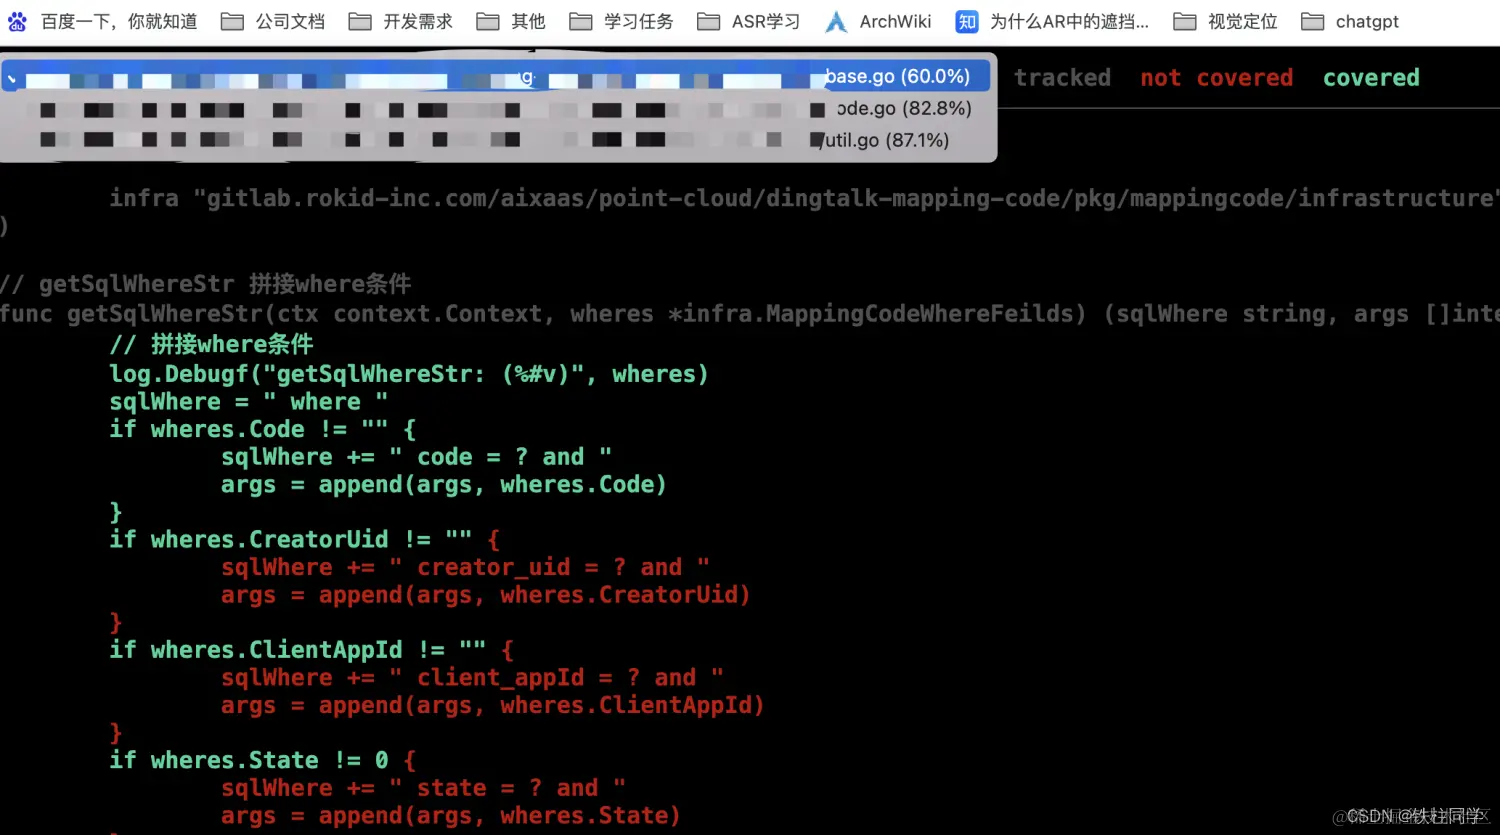
Task: Open the 为什么AR中的遮挡 Zhihu bookmark
Action: pos(1052,21)
